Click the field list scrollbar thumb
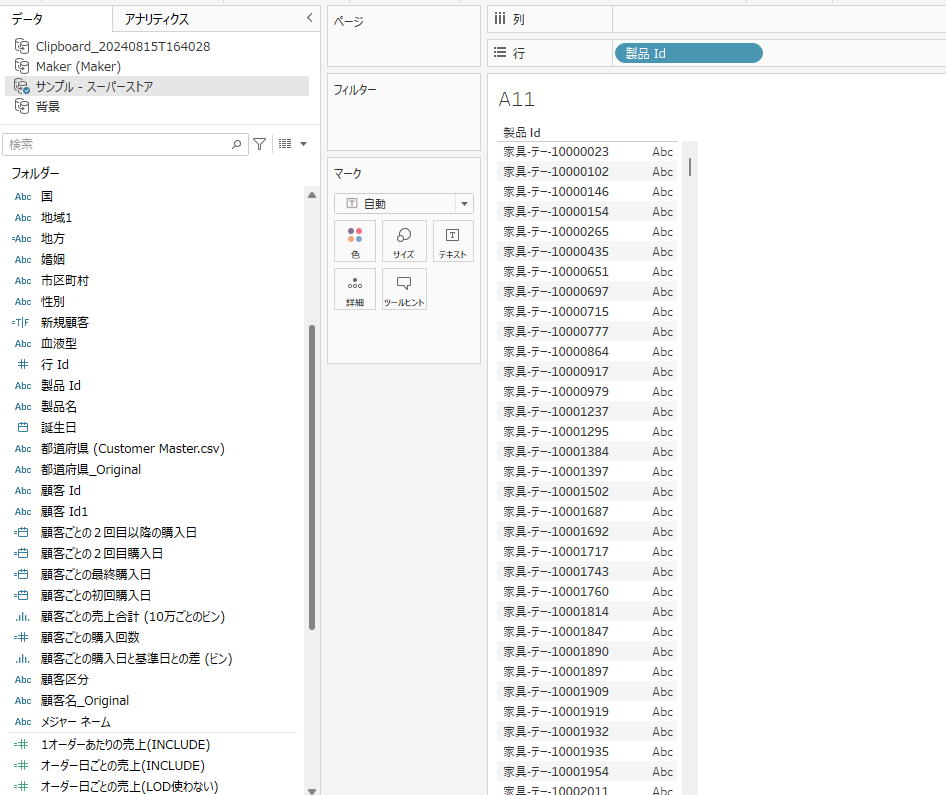This screenshot has width=946, height=795. point(312,478)
